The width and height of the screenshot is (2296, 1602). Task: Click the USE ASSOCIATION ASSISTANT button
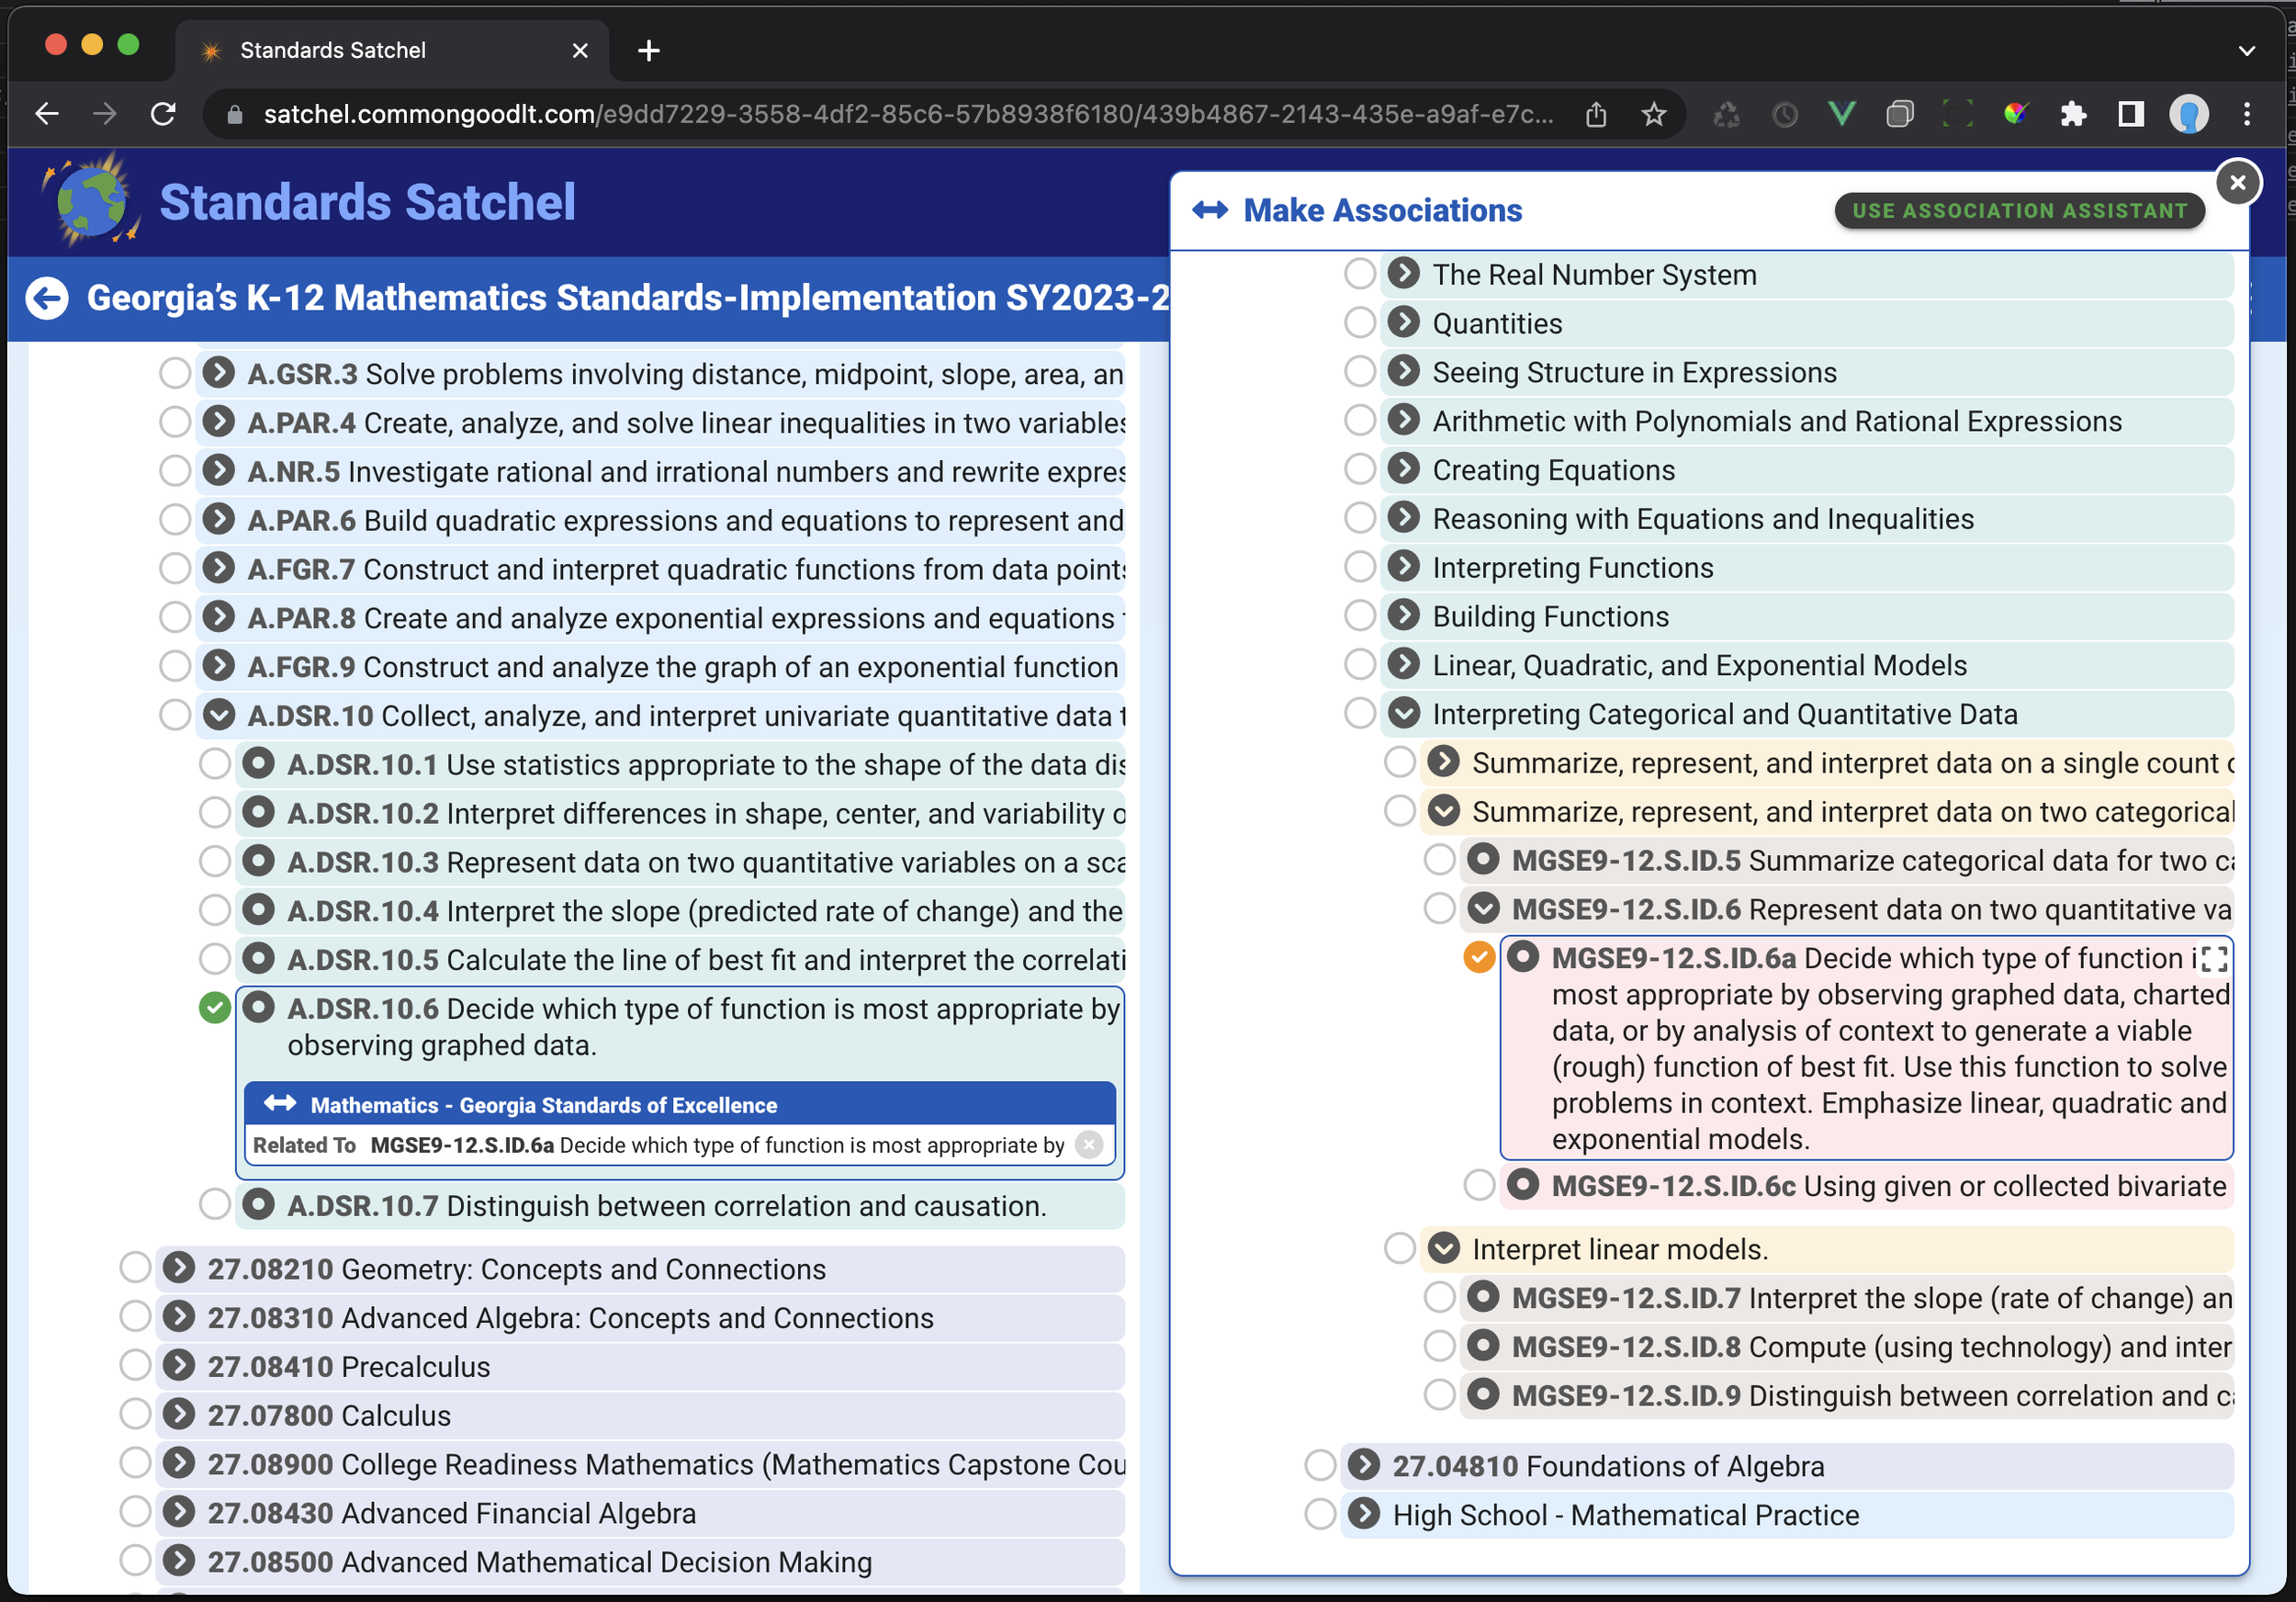(x=2019, y=210)
